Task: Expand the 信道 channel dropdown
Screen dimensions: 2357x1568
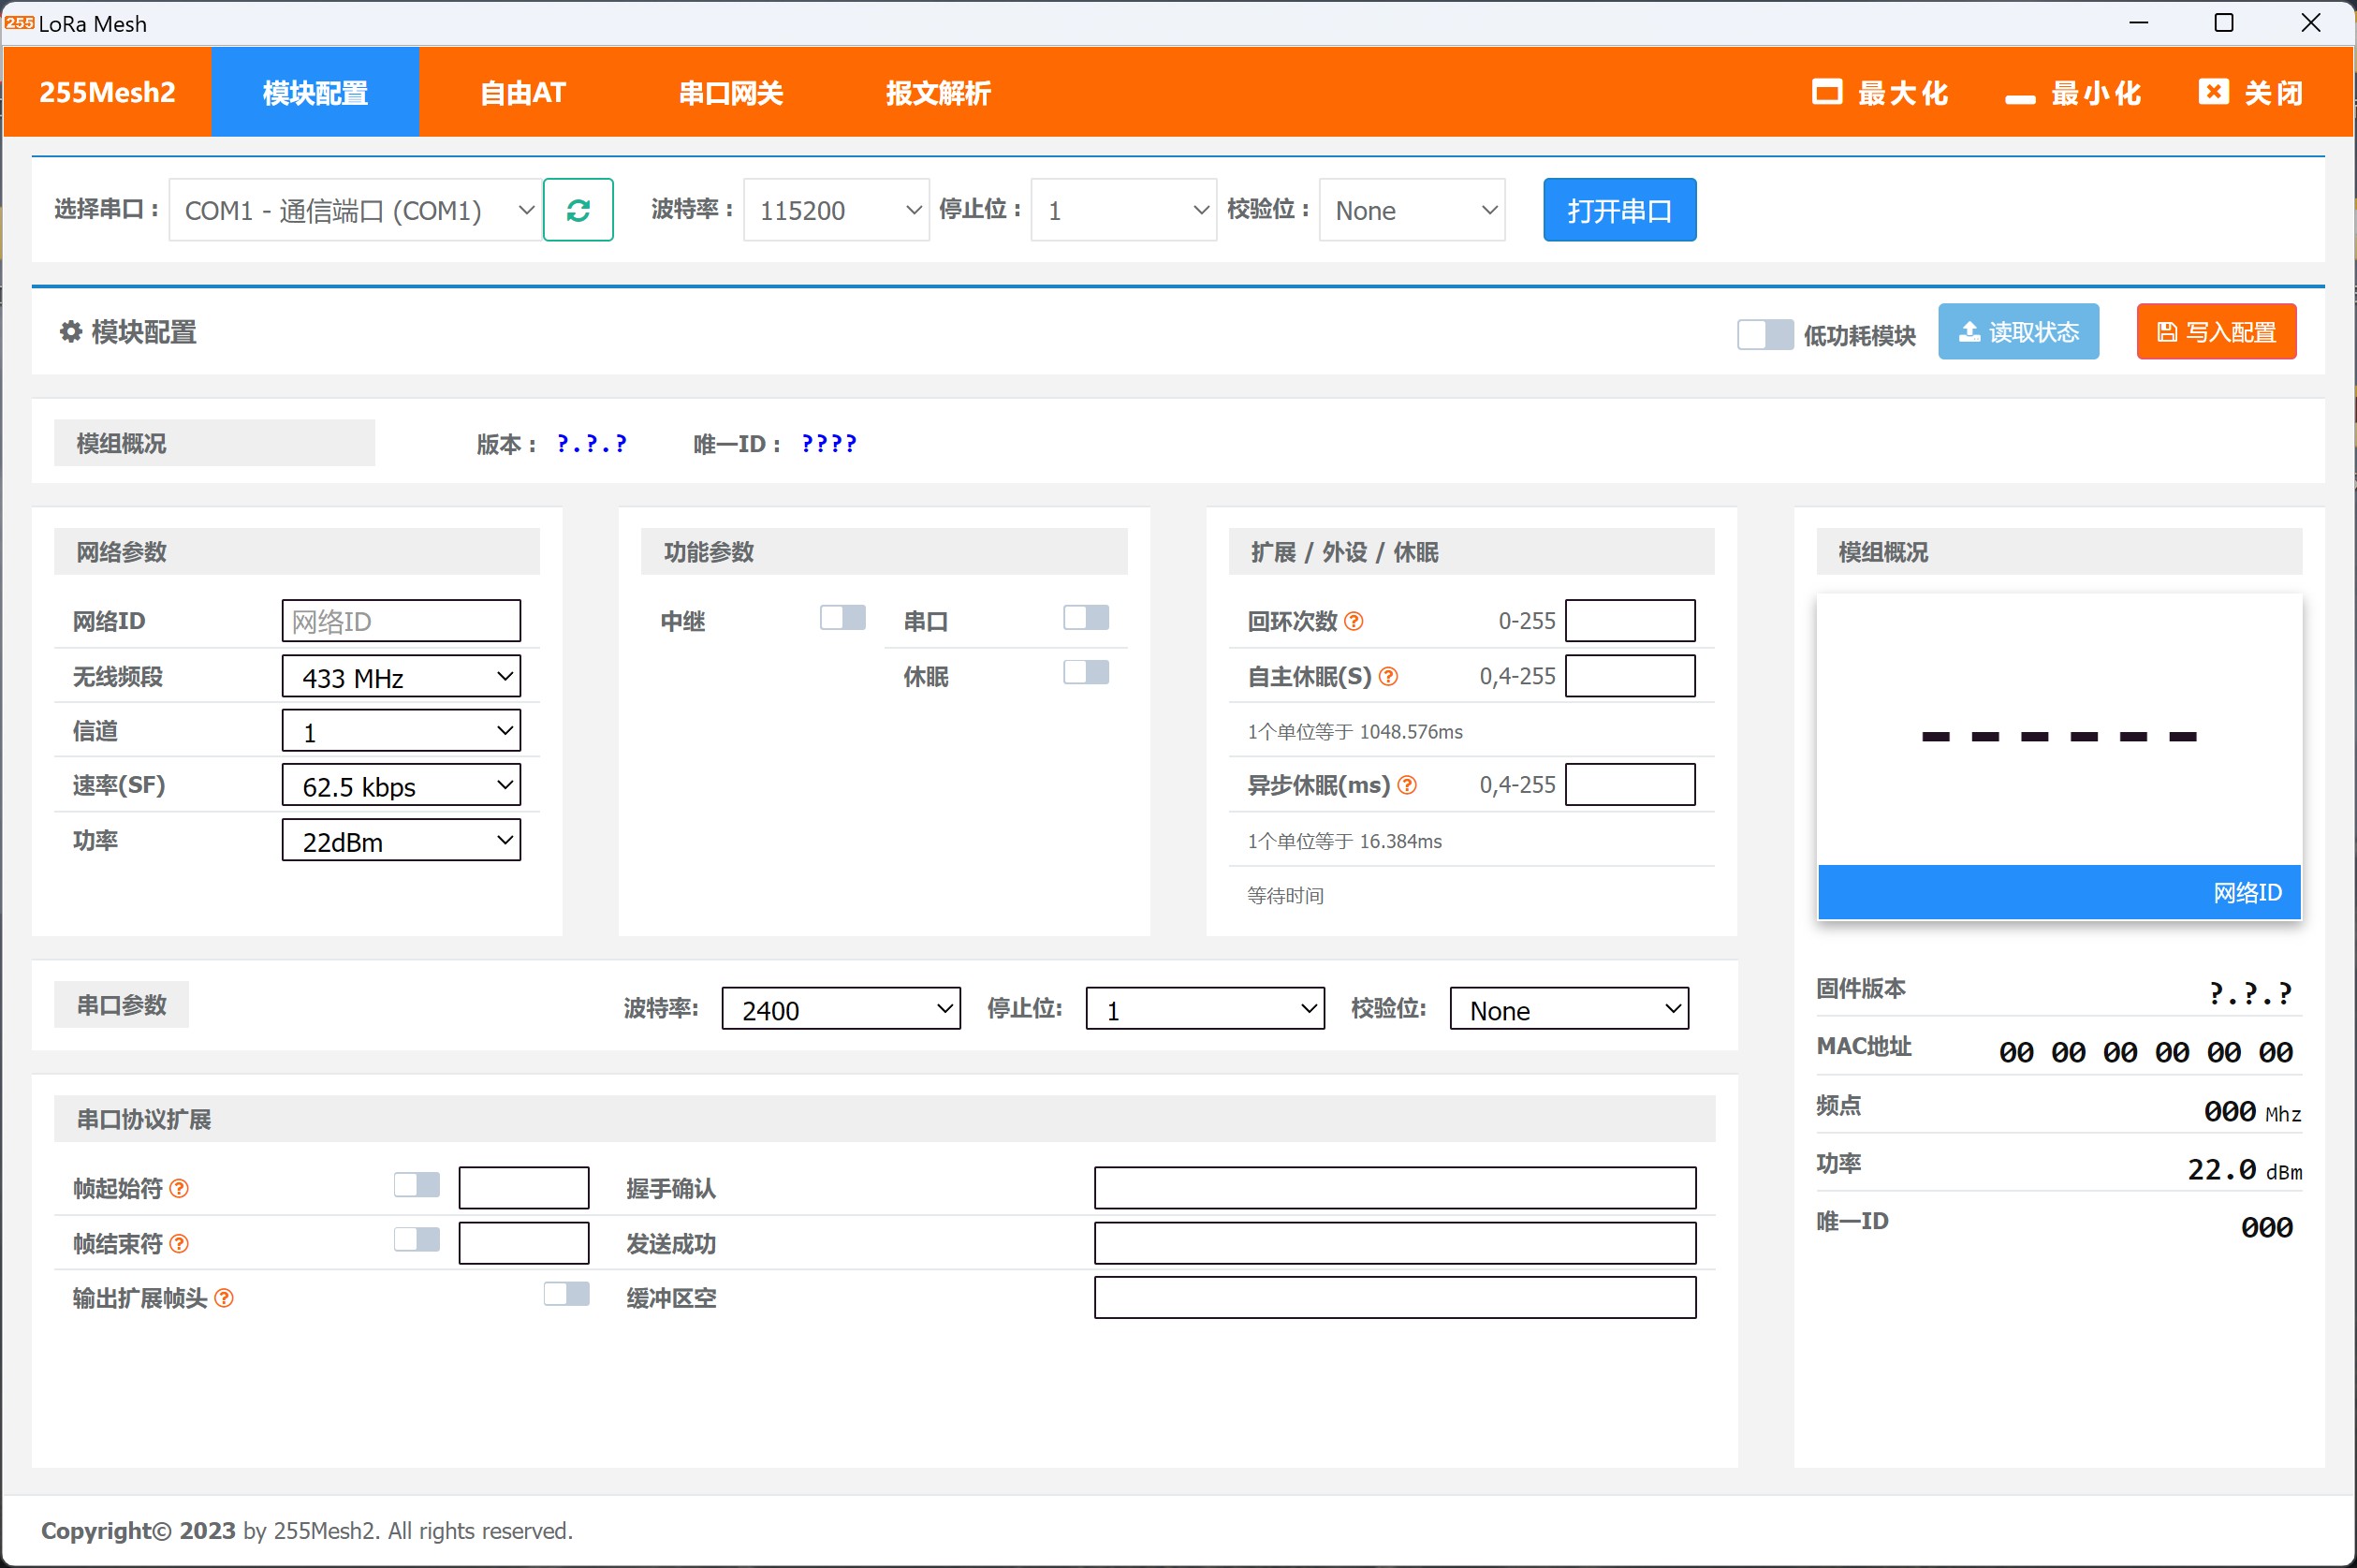Action: (x=401, y=731)
